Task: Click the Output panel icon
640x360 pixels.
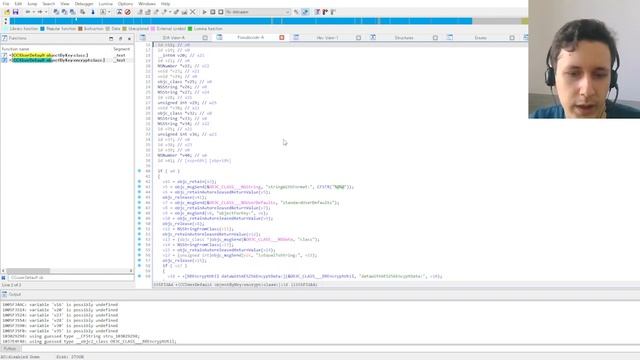Action: 4,294
